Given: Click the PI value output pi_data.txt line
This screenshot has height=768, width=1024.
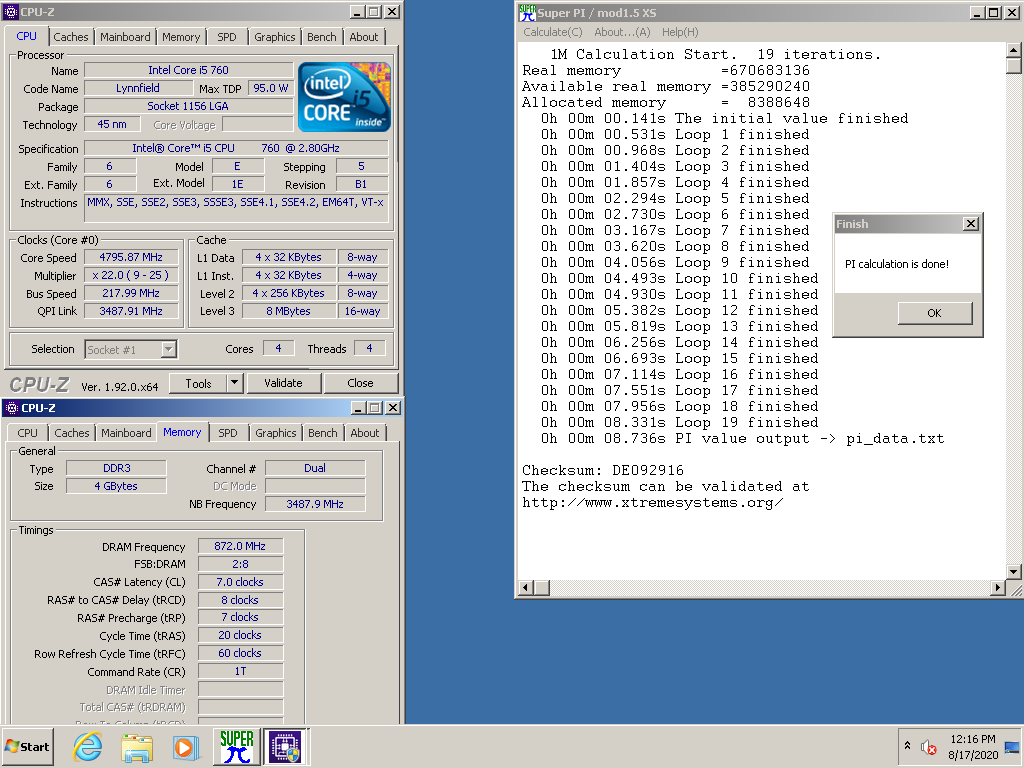Looking at the screenshot, I should 743,438.
